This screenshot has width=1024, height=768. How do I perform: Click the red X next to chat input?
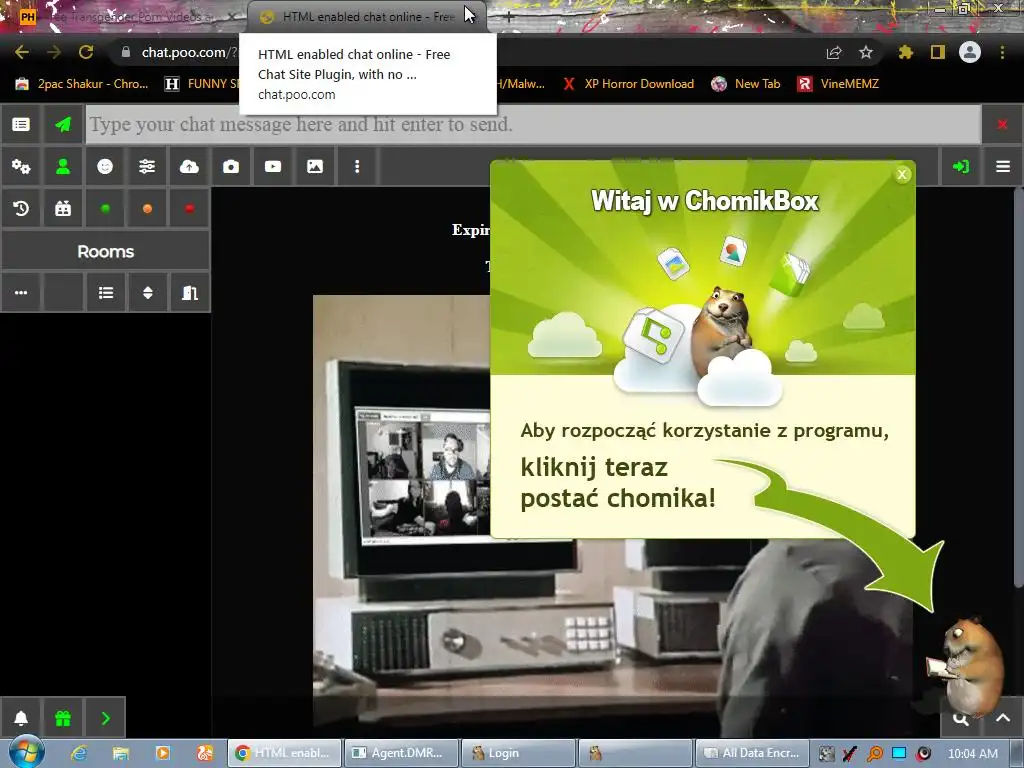click(1002, 124)
